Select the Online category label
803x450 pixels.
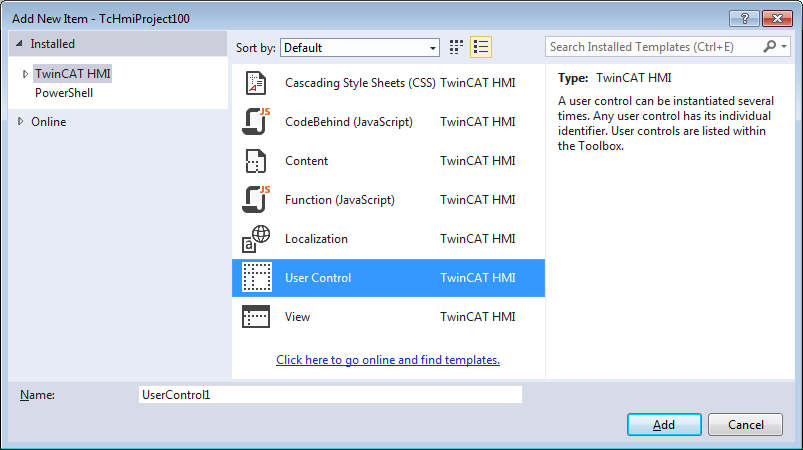[x=49, y=122]
